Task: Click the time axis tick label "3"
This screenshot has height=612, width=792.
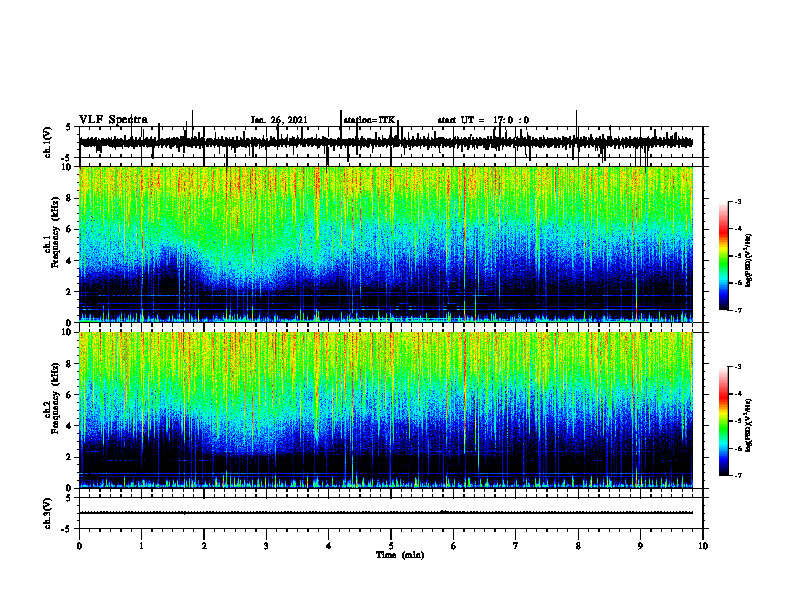Action: click(x=266, y=546)
